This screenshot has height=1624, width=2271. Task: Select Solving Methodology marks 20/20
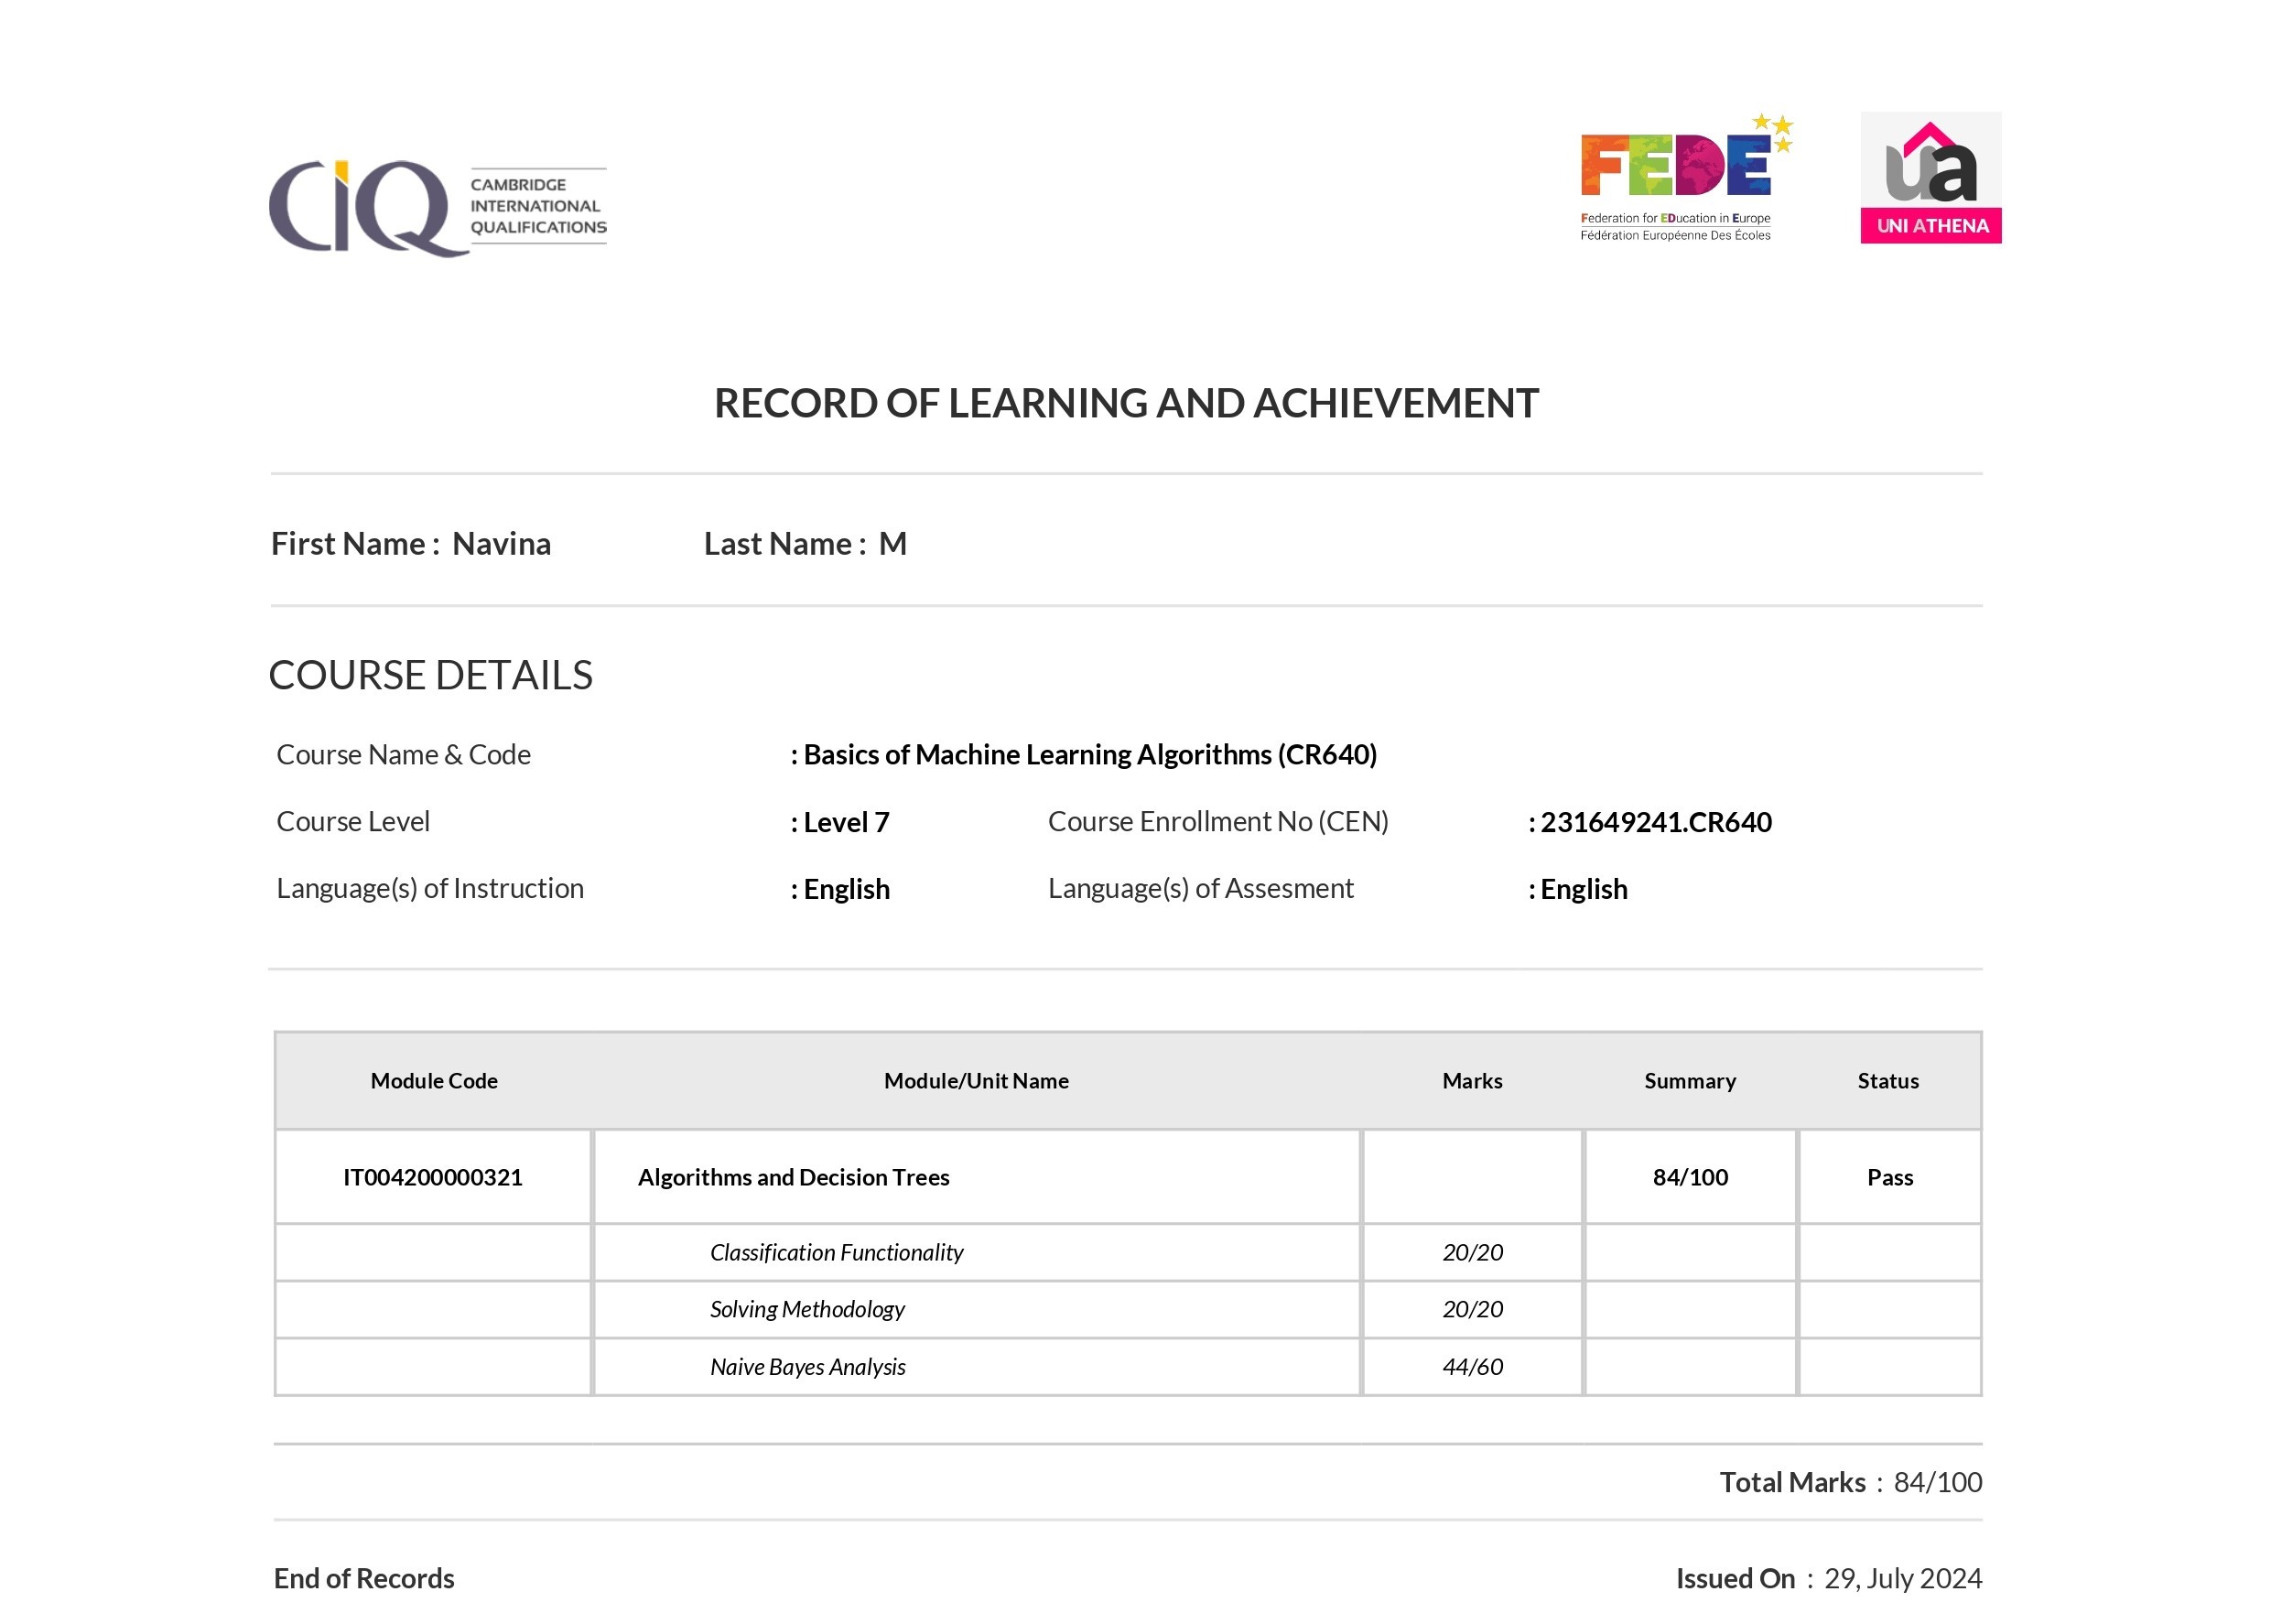[1472, 1309]
